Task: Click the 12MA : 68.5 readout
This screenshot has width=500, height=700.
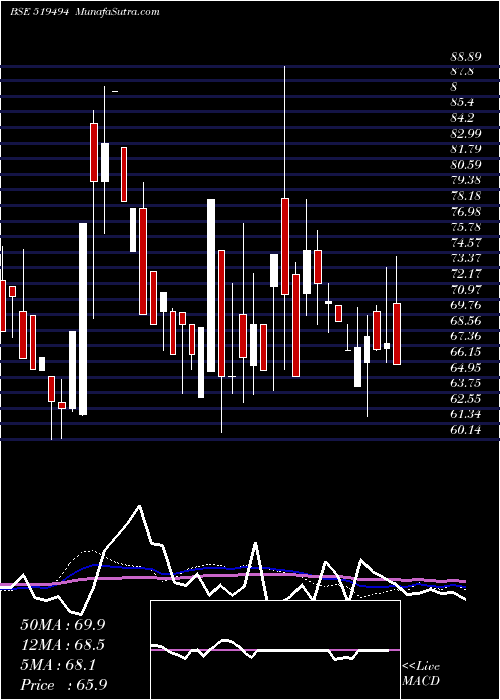Action: [62, 645]
